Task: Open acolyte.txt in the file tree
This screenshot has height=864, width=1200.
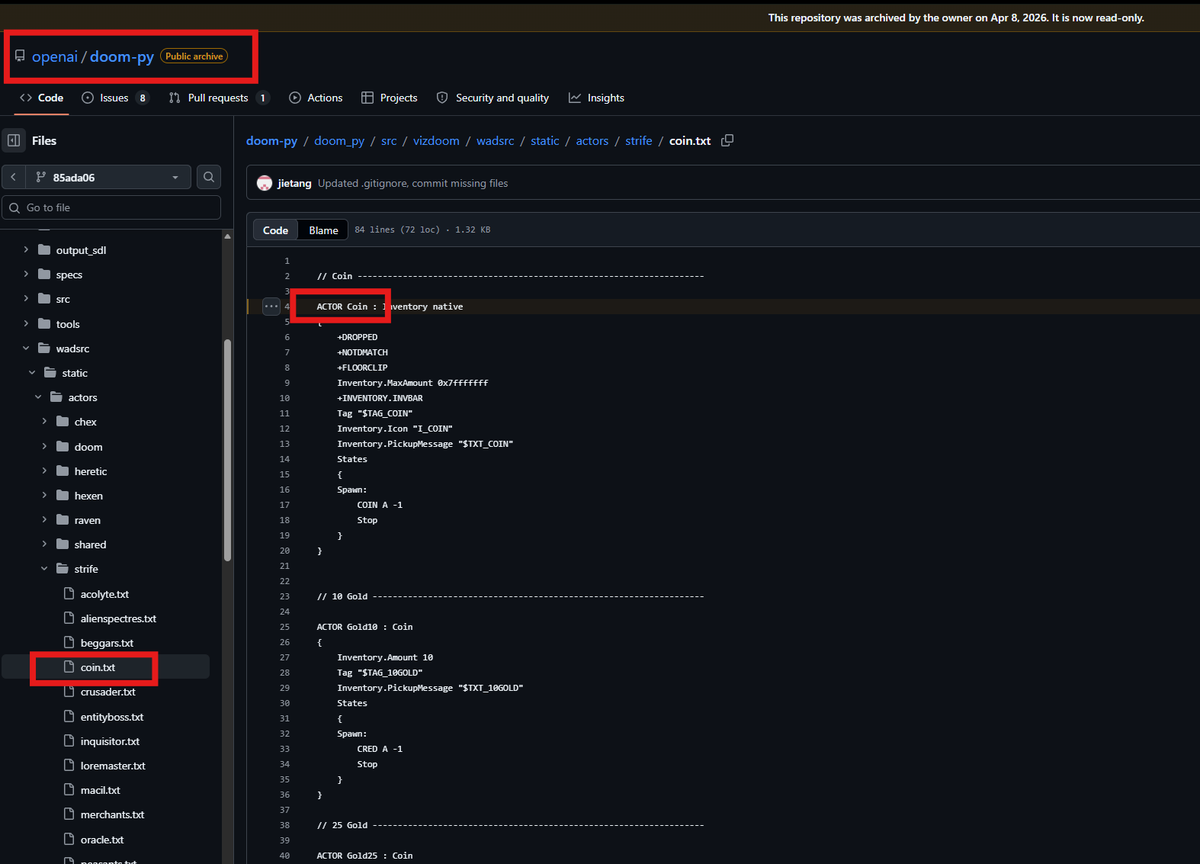Action: (105, 594)
